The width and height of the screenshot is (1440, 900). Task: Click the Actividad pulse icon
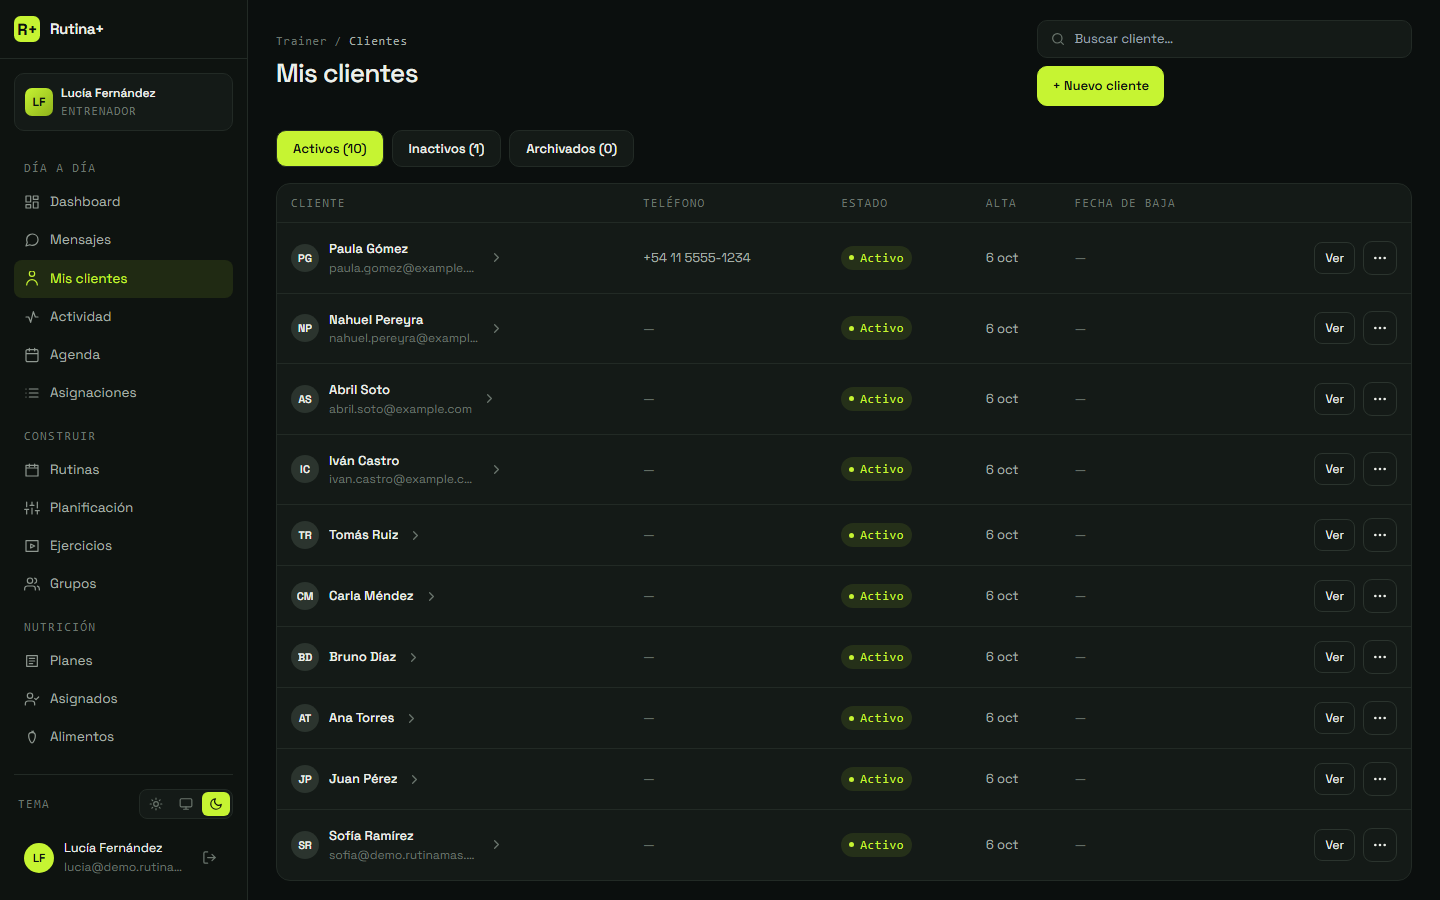coord(32,317)
